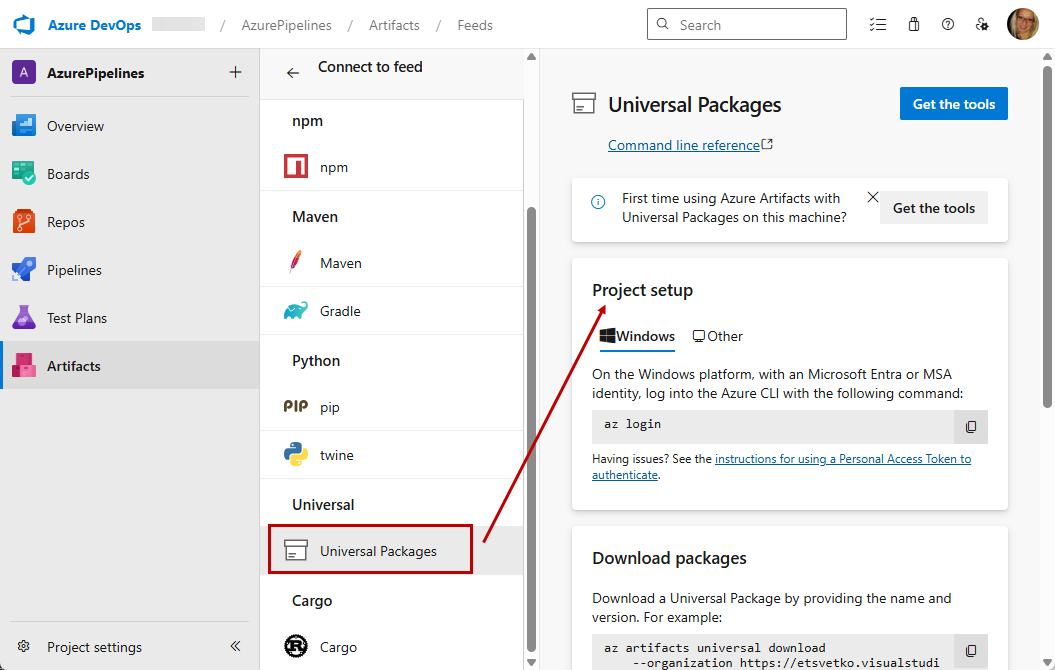
Task: Select the Gradle feed option
Action: point(392,311)
